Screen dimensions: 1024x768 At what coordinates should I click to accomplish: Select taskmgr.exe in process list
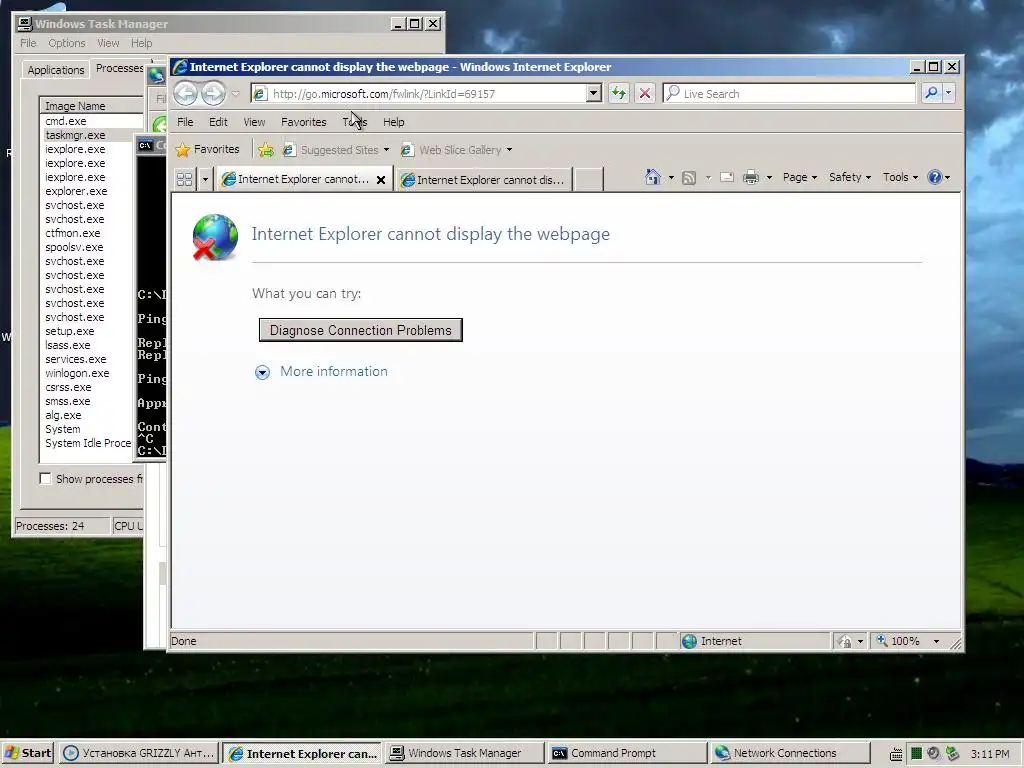pos(75,135)
